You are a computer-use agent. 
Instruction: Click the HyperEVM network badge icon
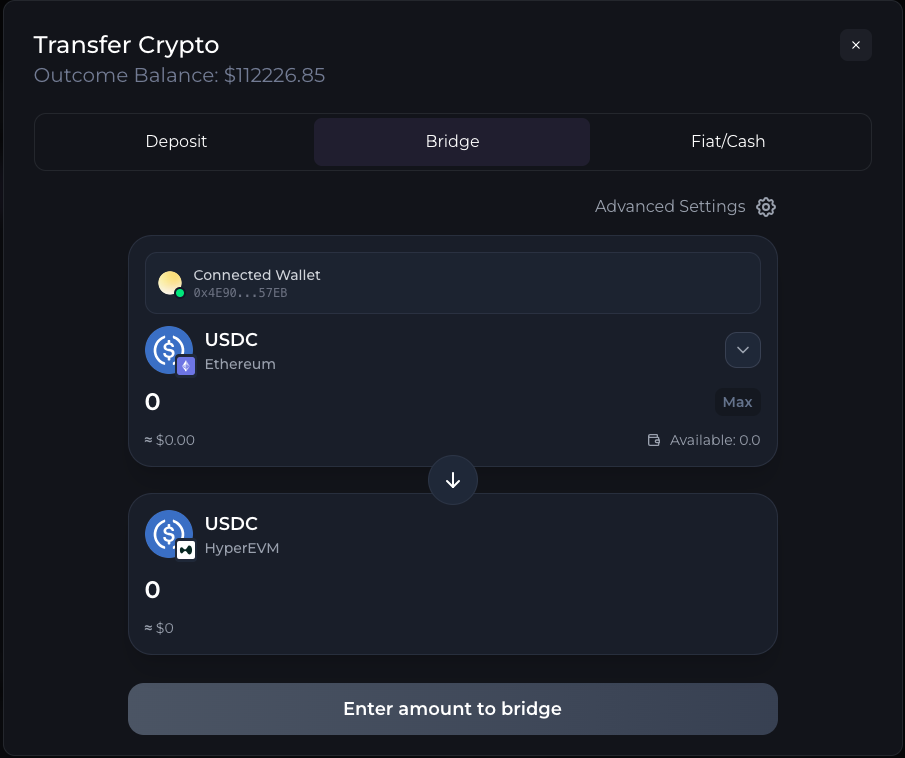tap(184, 551)
